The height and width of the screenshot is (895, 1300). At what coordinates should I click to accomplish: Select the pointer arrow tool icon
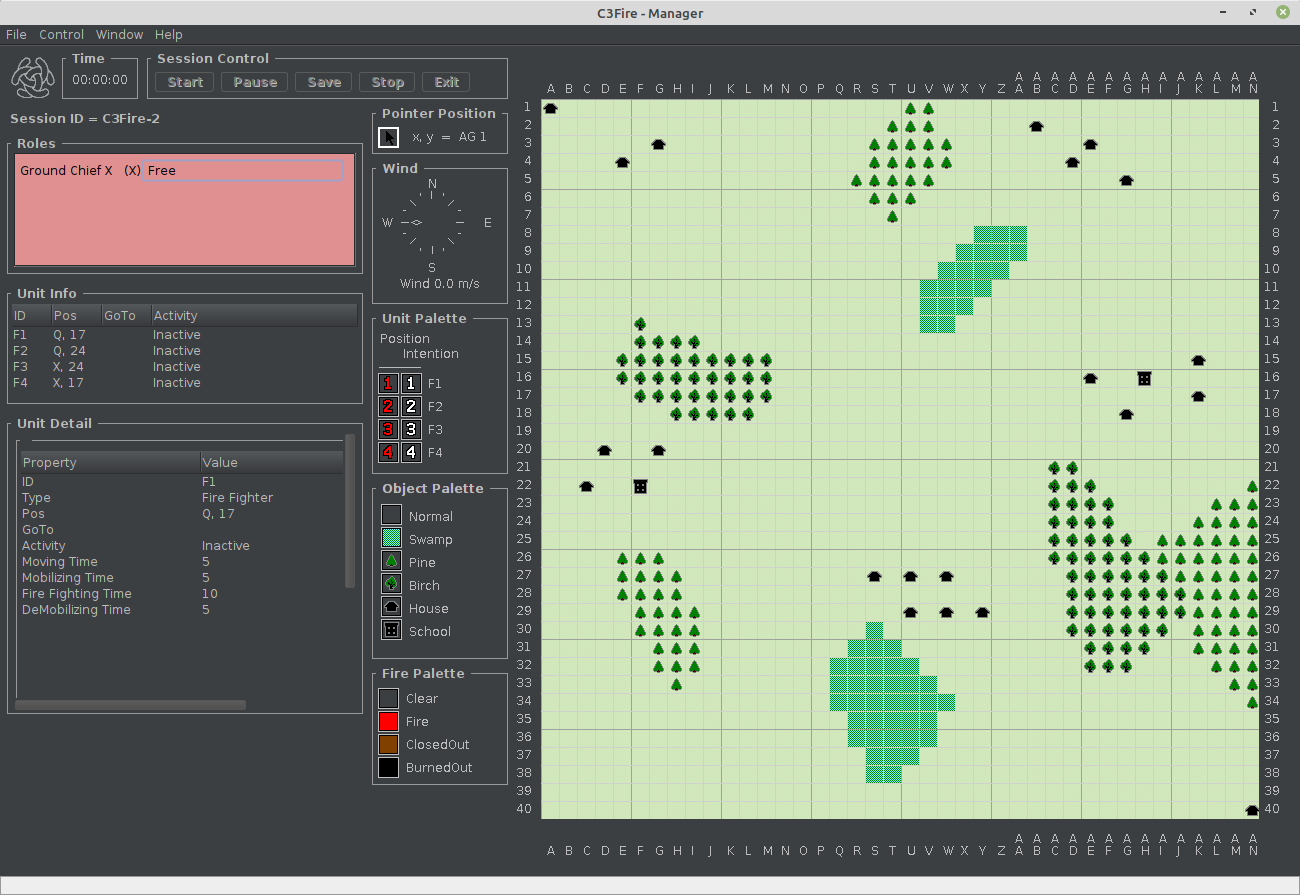388,137
